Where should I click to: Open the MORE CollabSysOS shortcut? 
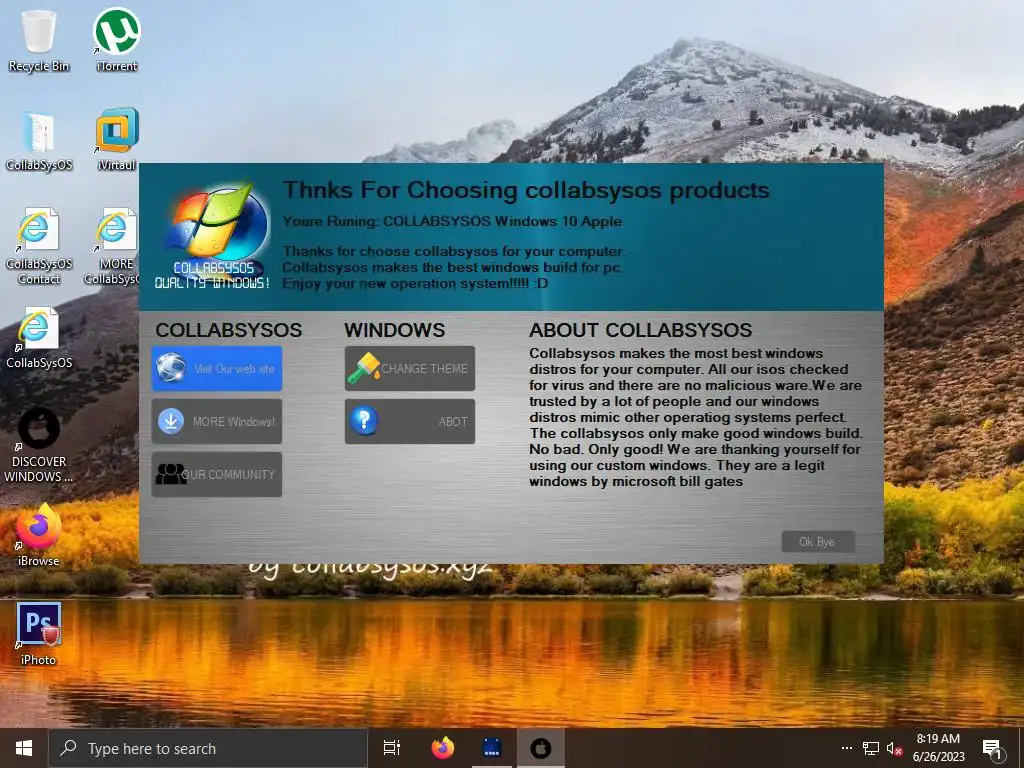112,246
